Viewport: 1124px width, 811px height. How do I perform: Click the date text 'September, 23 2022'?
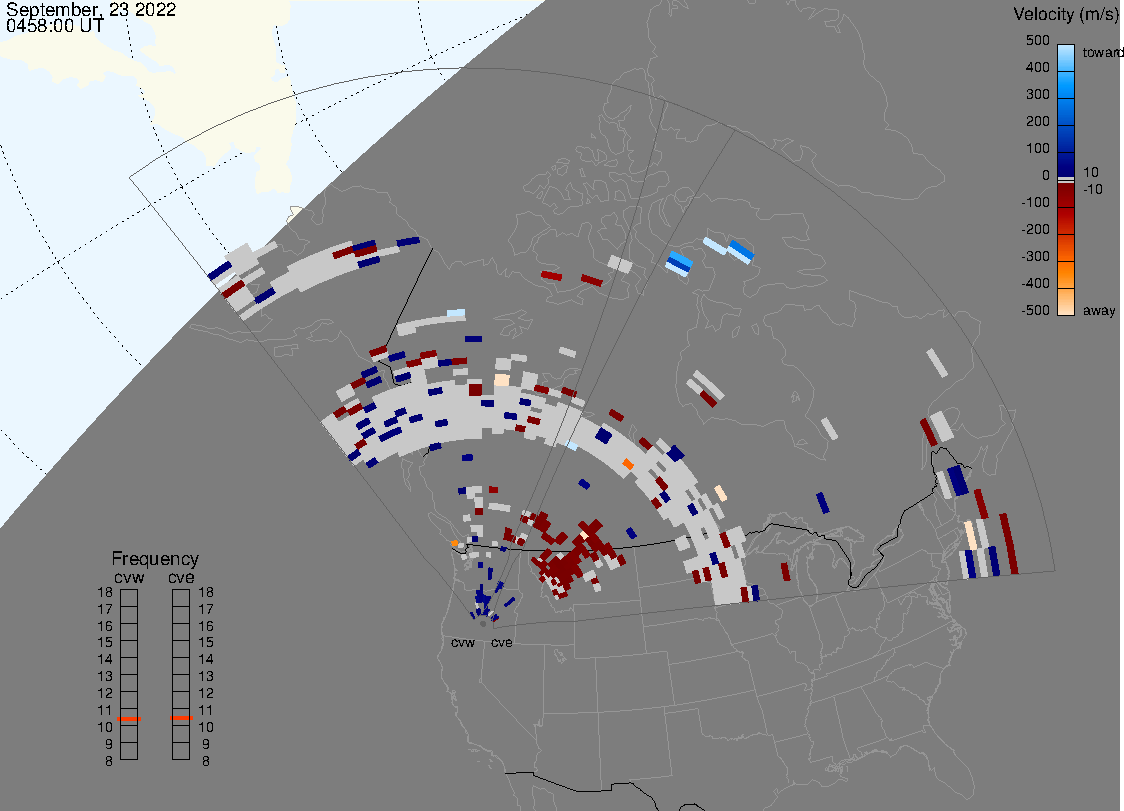[91, 9]
